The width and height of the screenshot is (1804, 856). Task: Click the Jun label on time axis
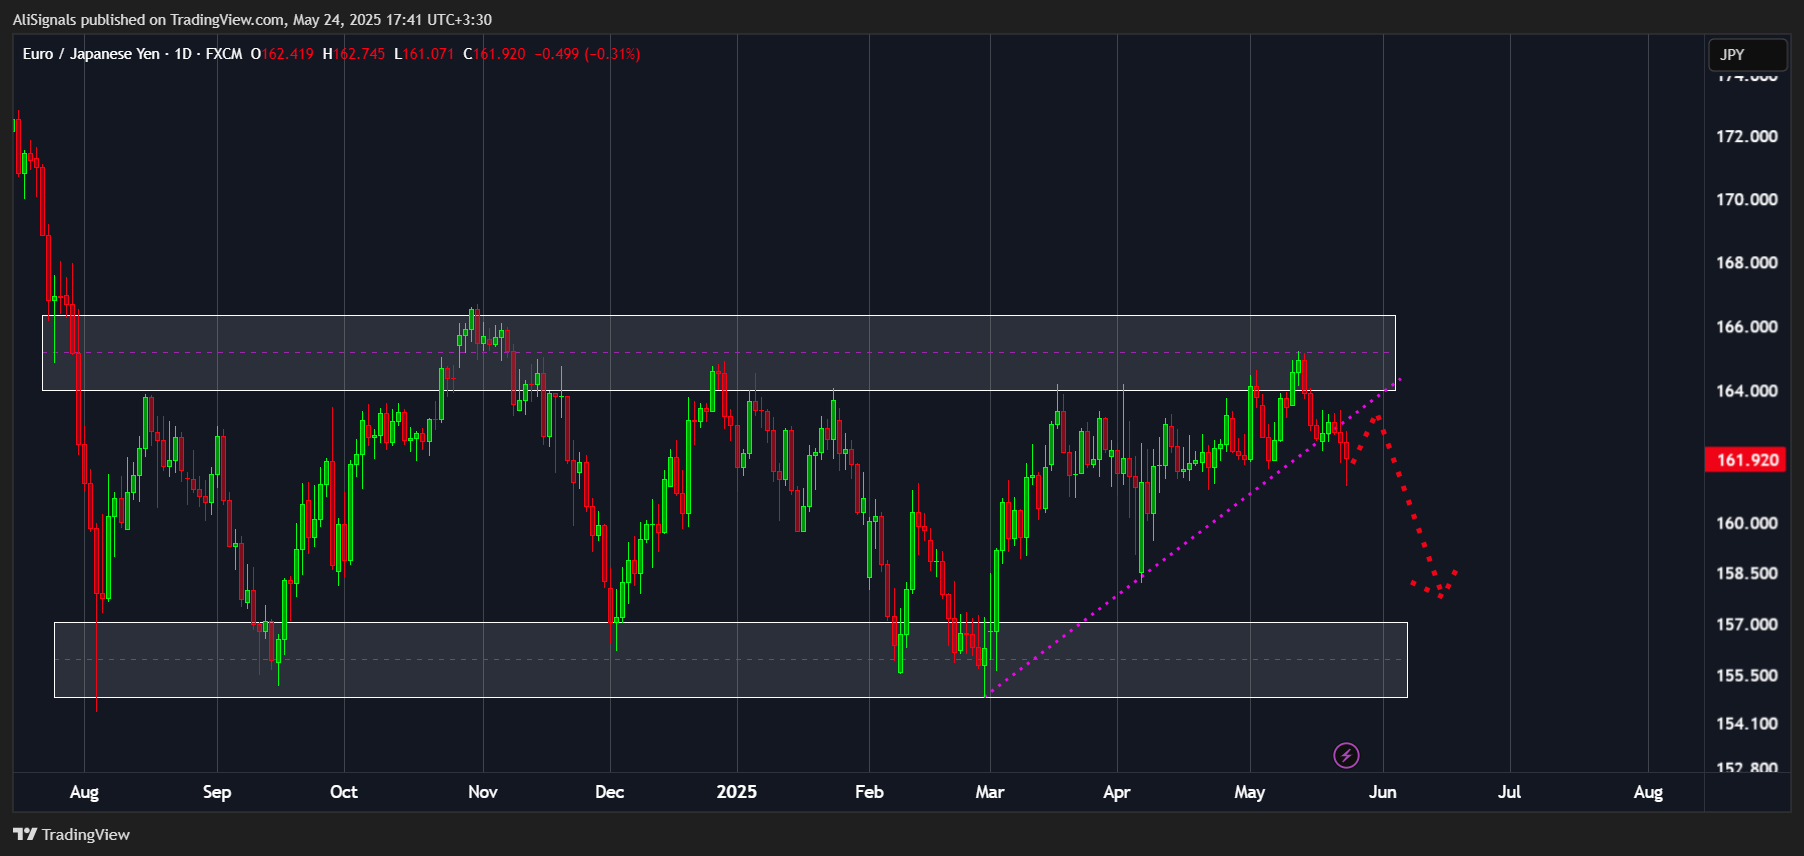click(1383, 792)
